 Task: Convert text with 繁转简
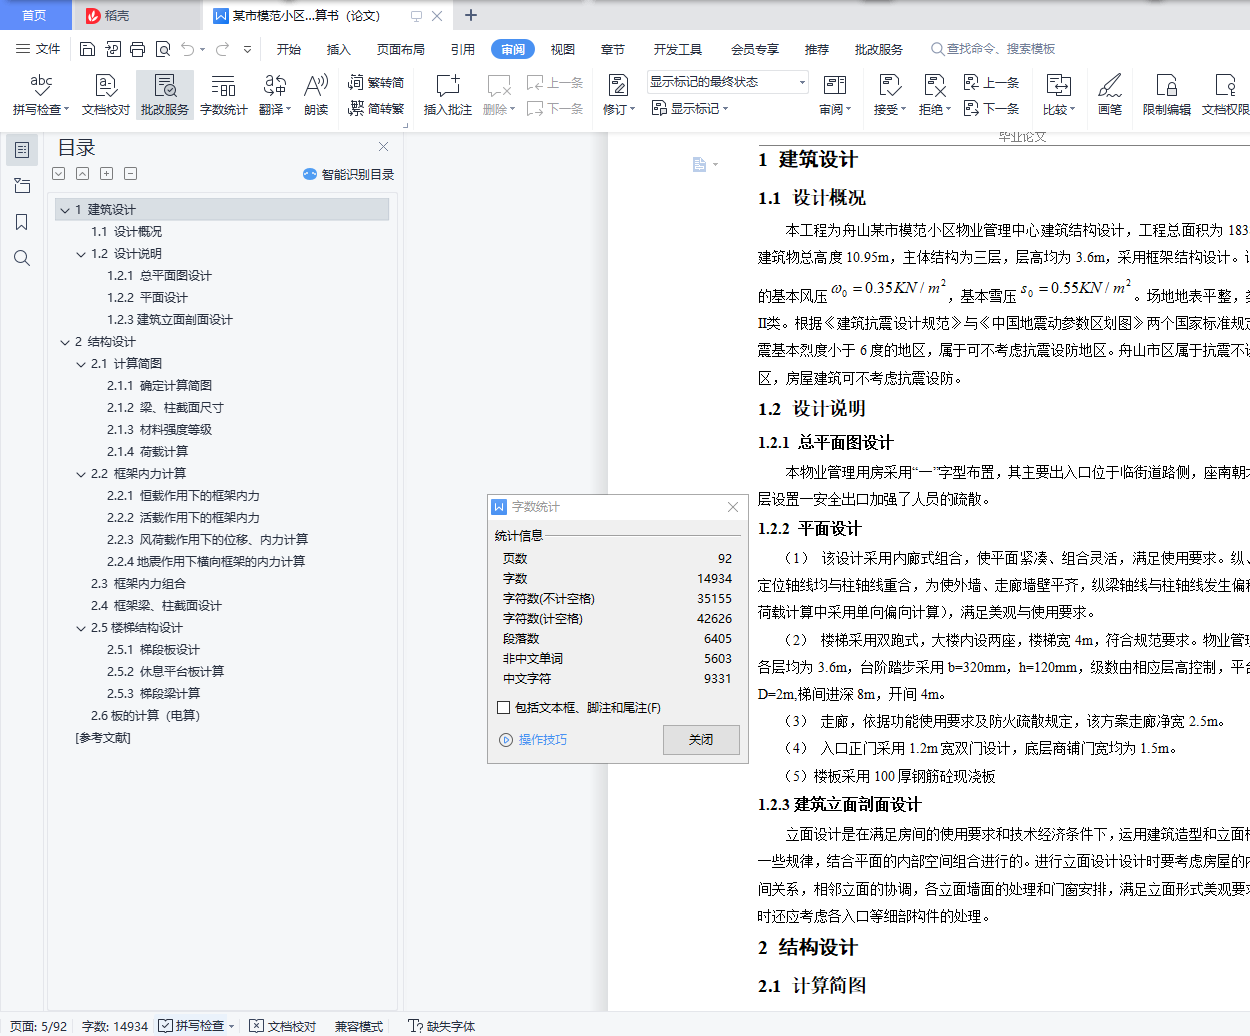click(376, 83)
